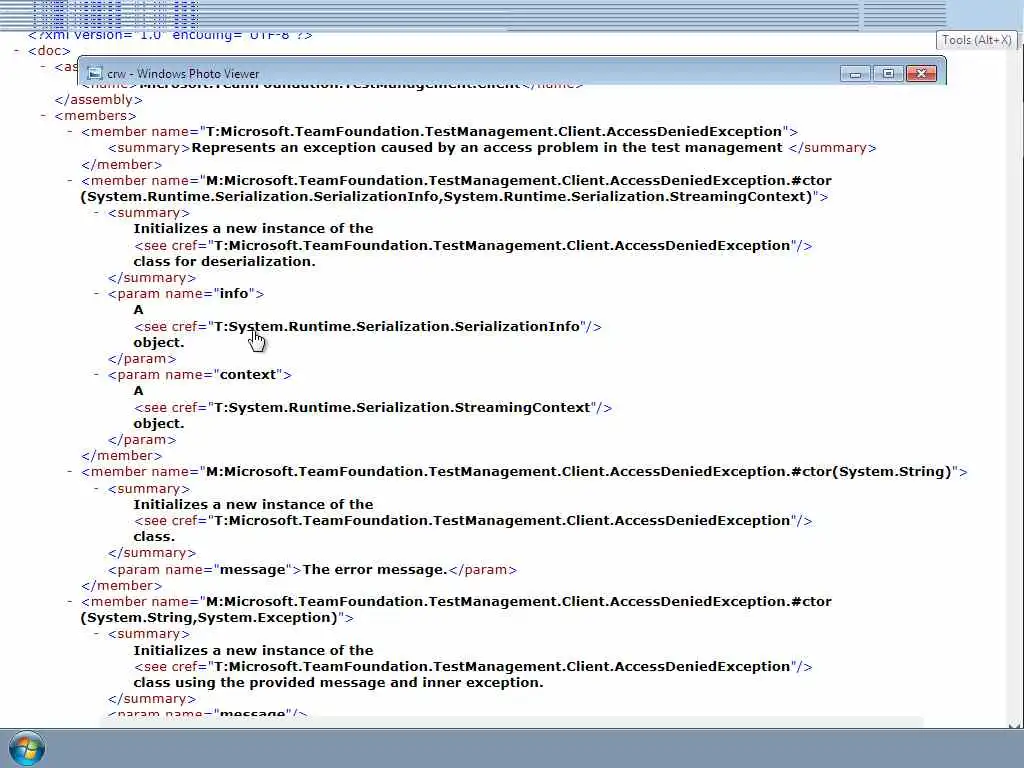Click the closing assembly tag

pyautogui.click(x=99, y=100)
